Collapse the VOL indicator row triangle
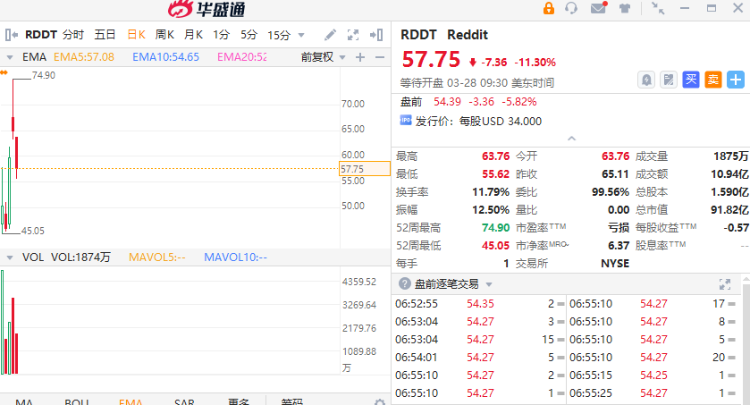This screenshot has height=405, width=750. (x=10, y=258)
